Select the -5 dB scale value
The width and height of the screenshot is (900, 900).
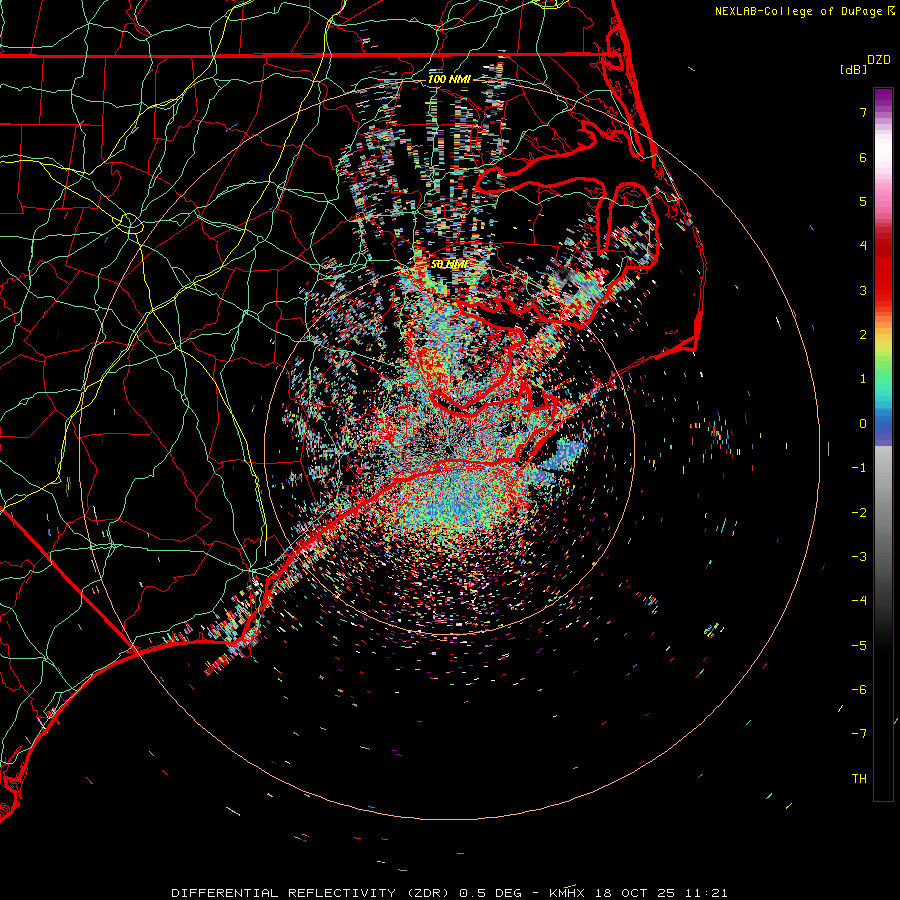[859, 646]
